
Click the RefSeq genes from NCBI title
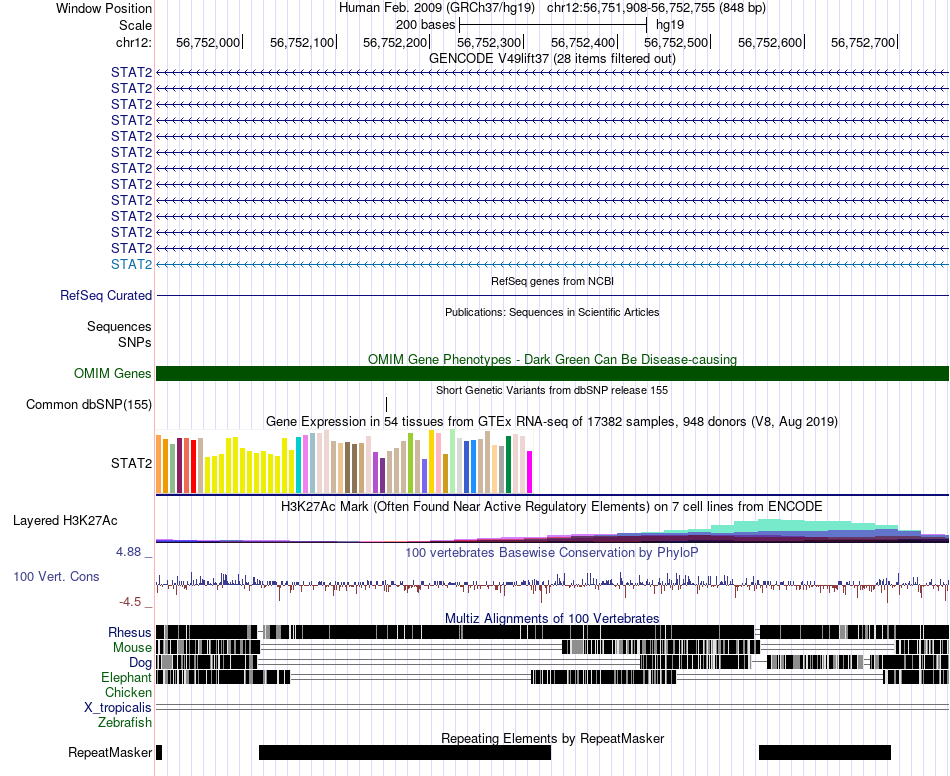click(553, 281)
